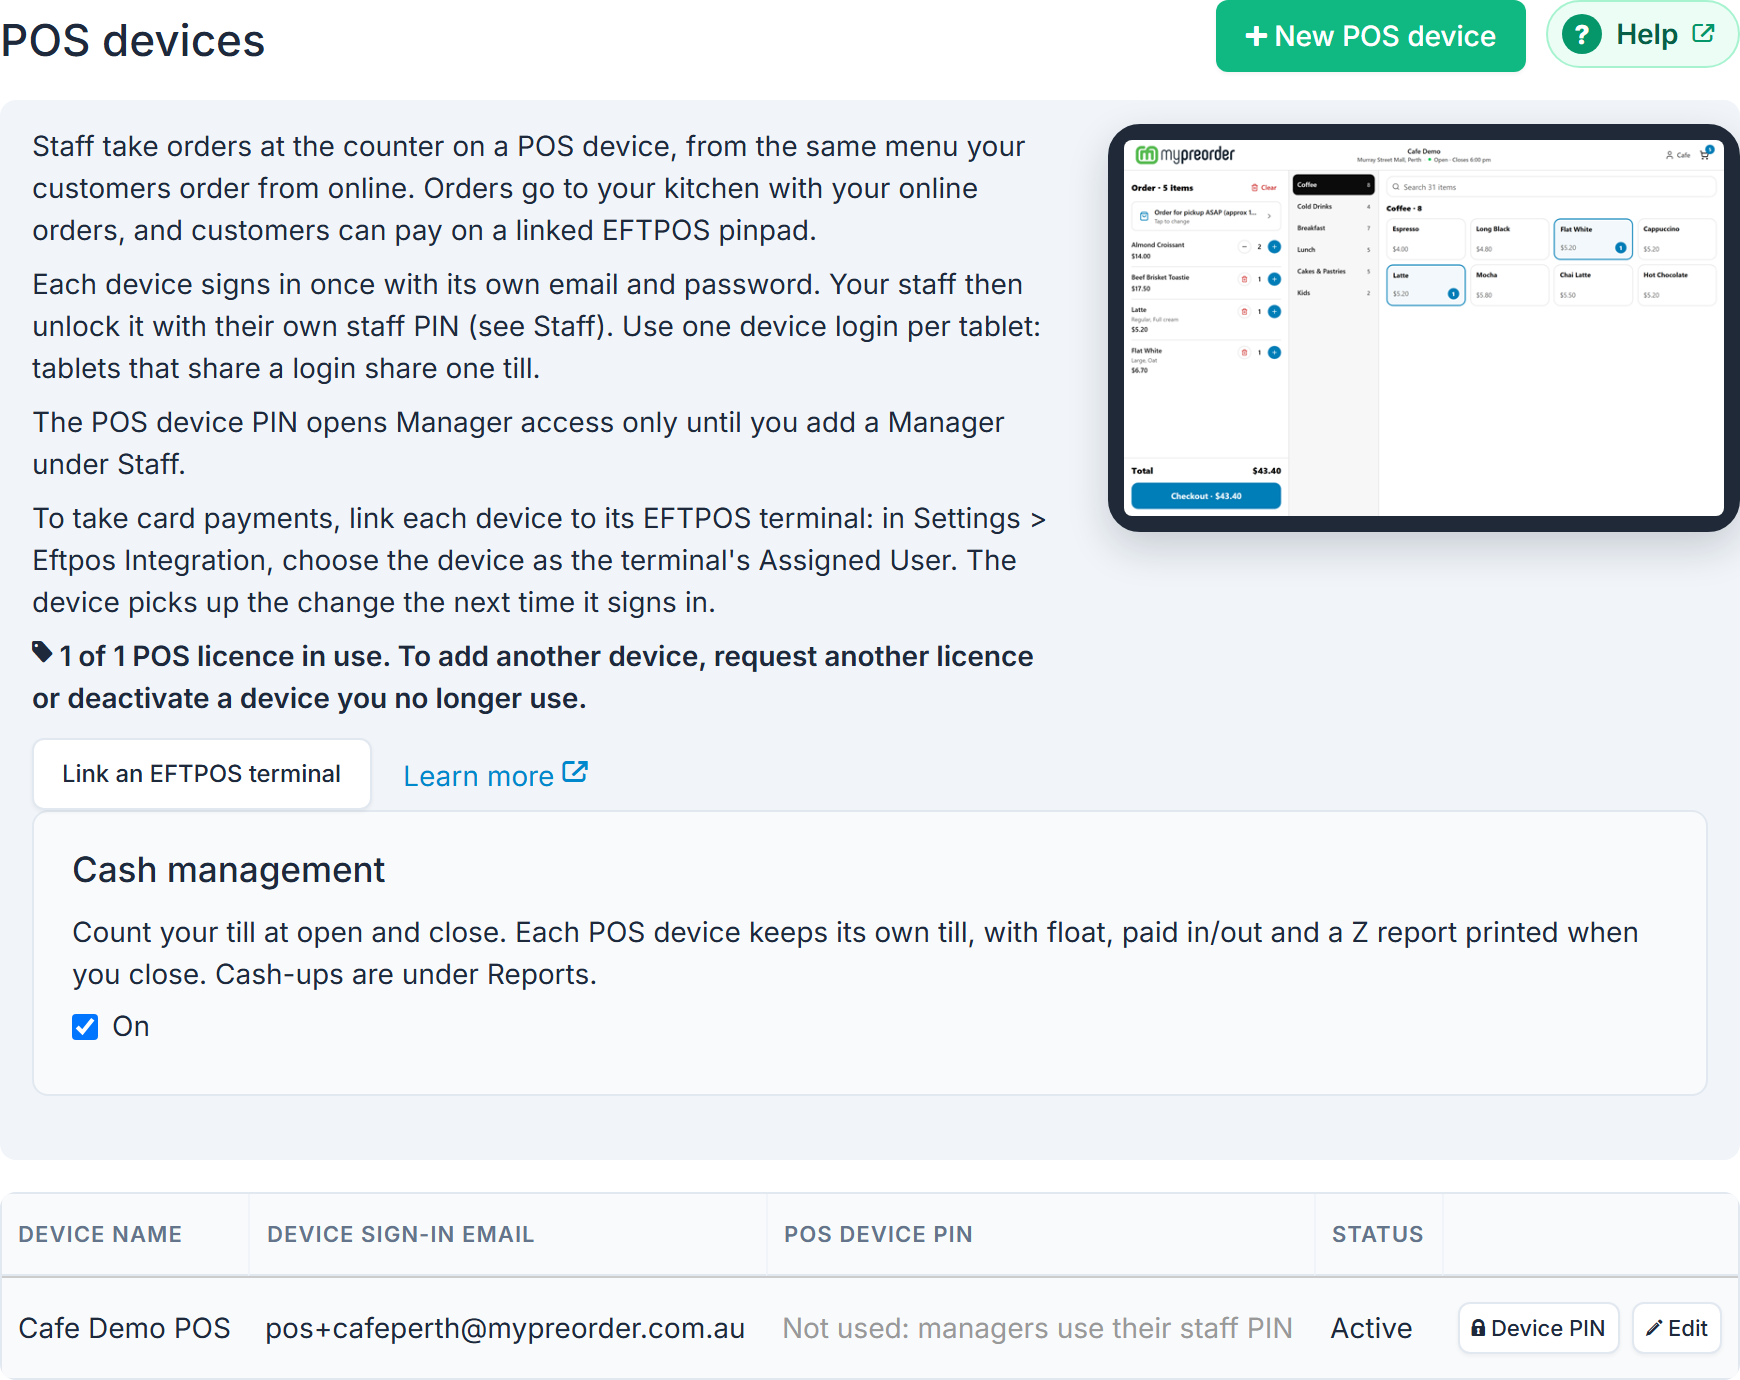Edit the Cafe Demo POS device
The height and width of the screenshot is (1380, 1740).
click(1677, 1328)
